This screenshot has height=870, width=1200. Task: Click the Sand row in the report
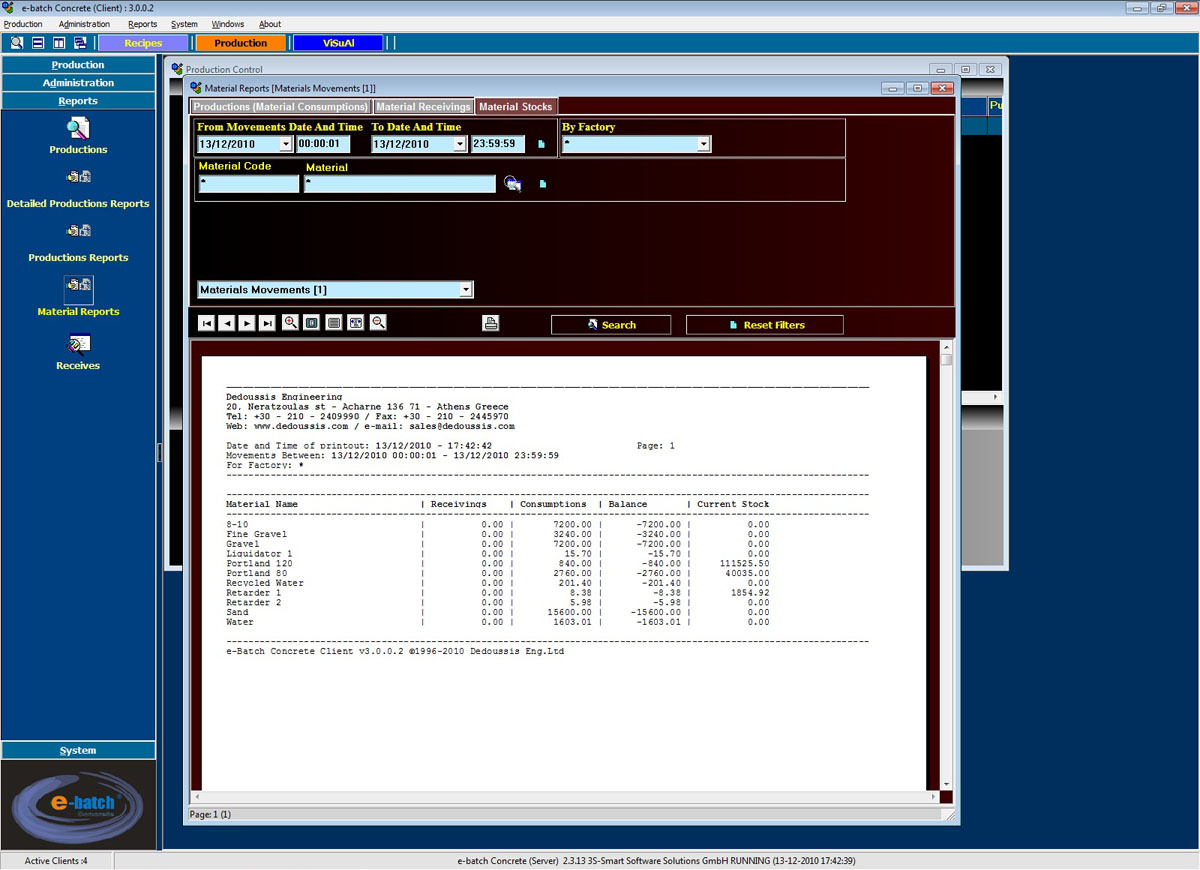(498, 613)
